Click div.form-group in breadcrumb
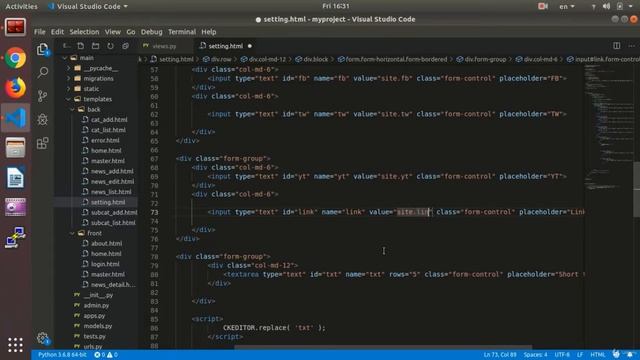640x360 pixels. 485,59
